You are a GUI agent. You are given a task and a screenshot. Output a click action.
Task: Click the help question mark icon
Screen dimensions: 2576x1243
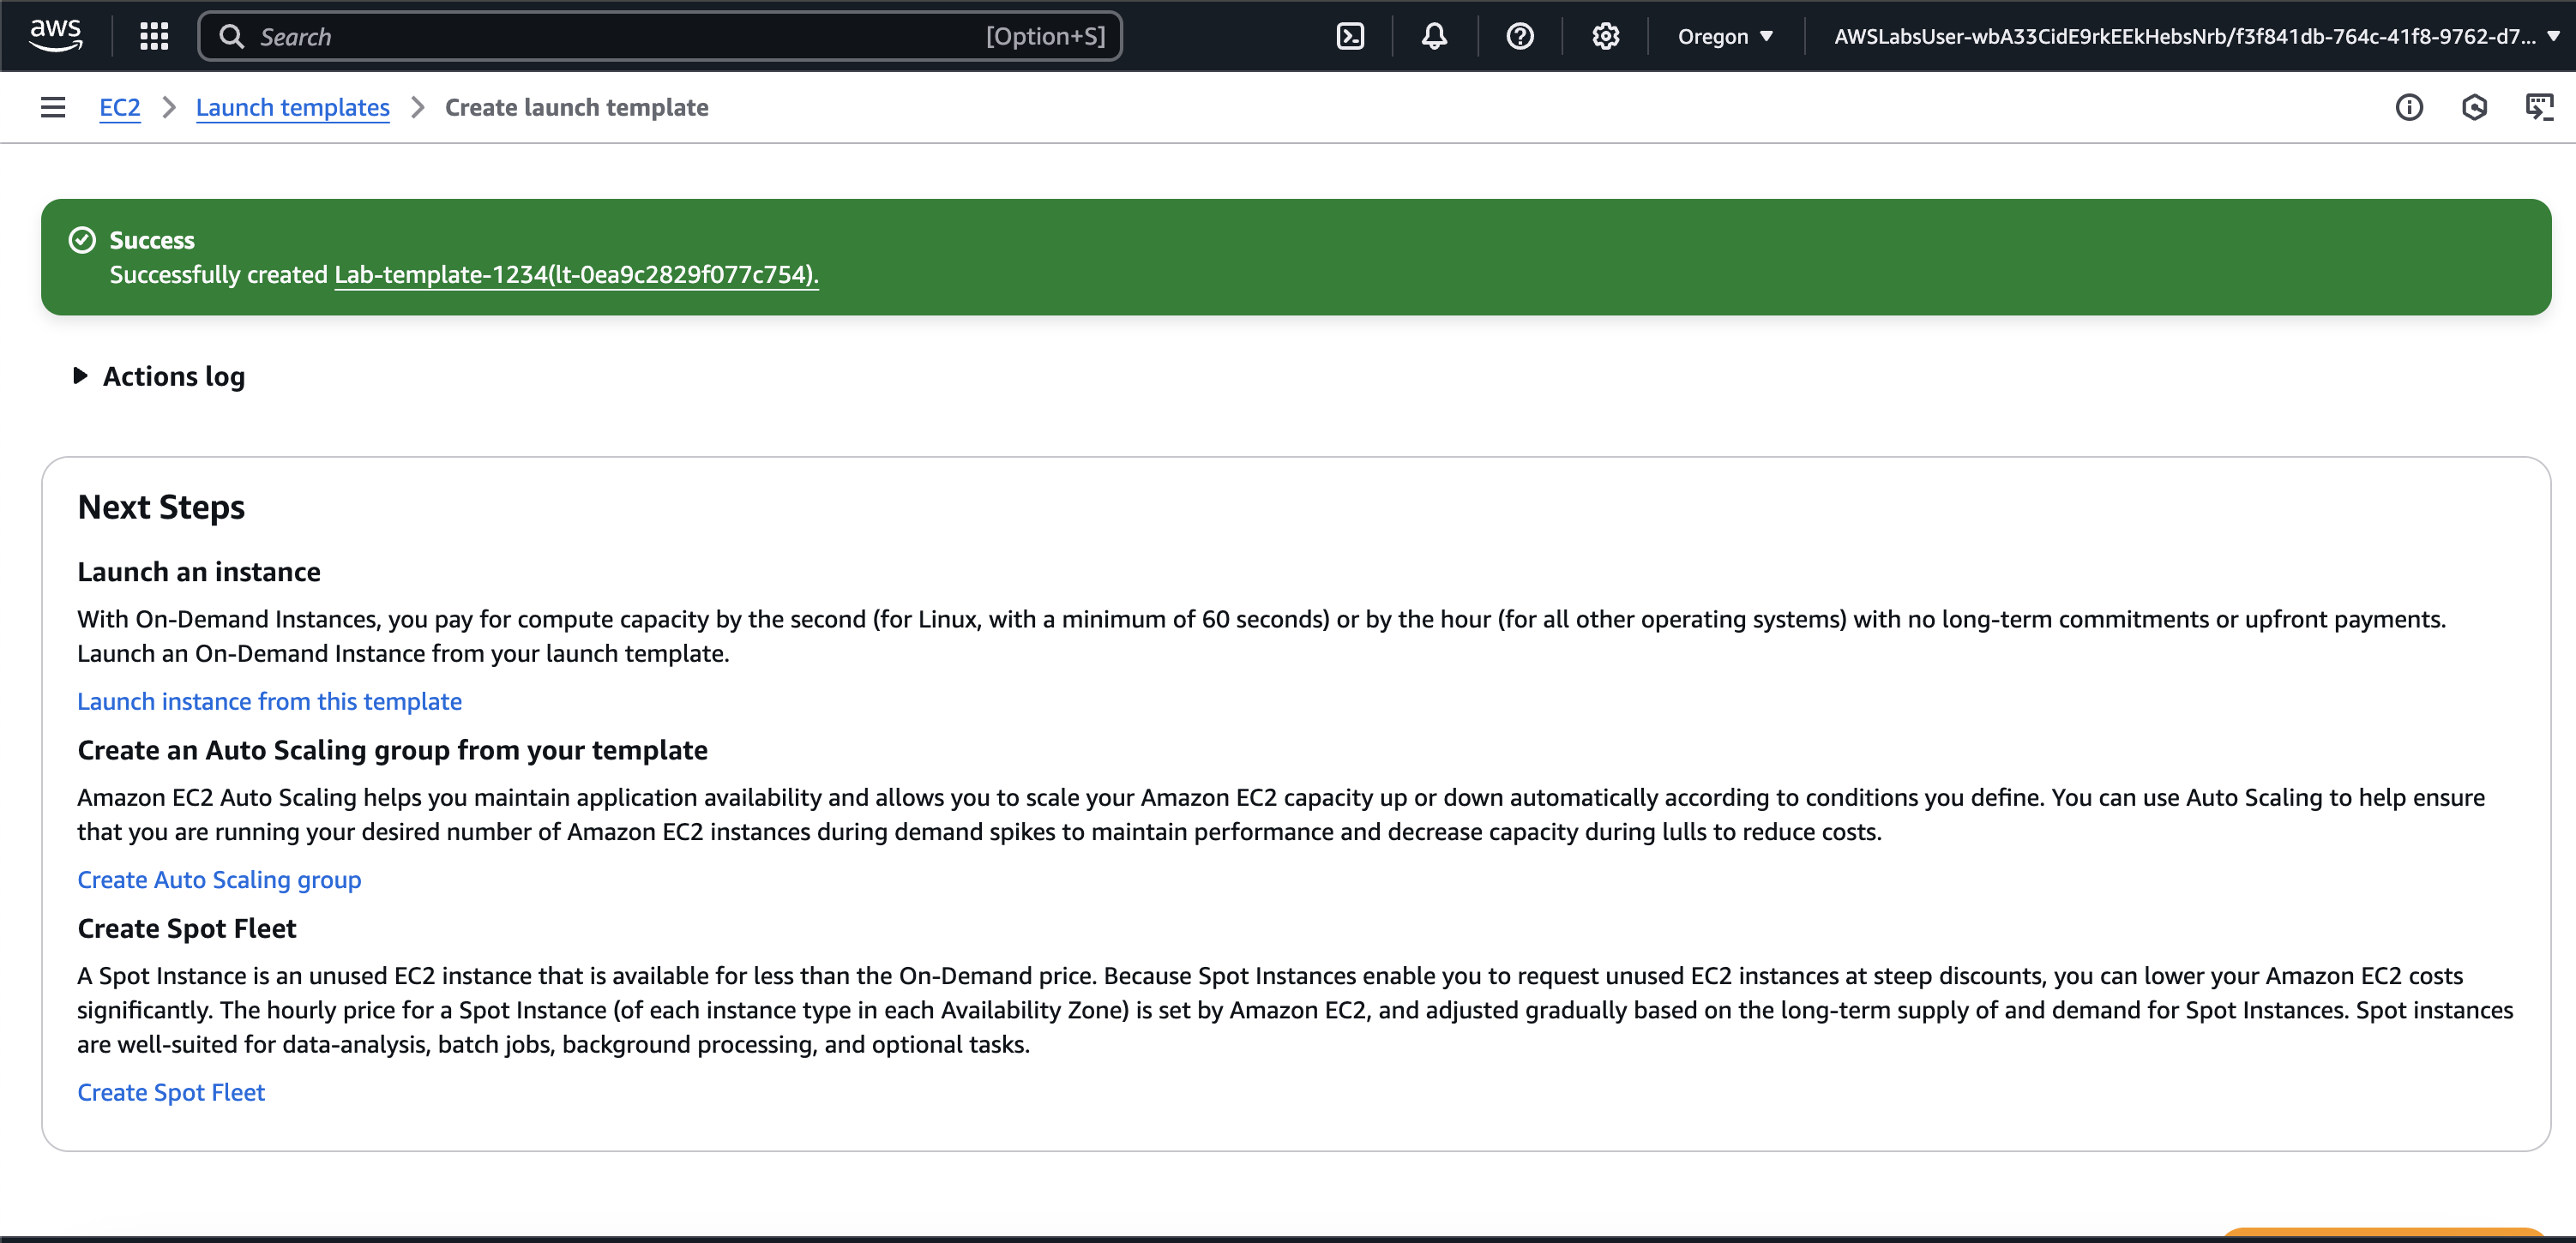[x=1519, y=36]
